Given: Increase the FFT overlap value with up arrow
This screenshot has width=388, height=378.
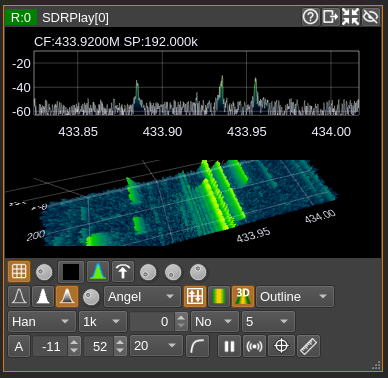Looking at the screenshot, I should tap(181, 317).
